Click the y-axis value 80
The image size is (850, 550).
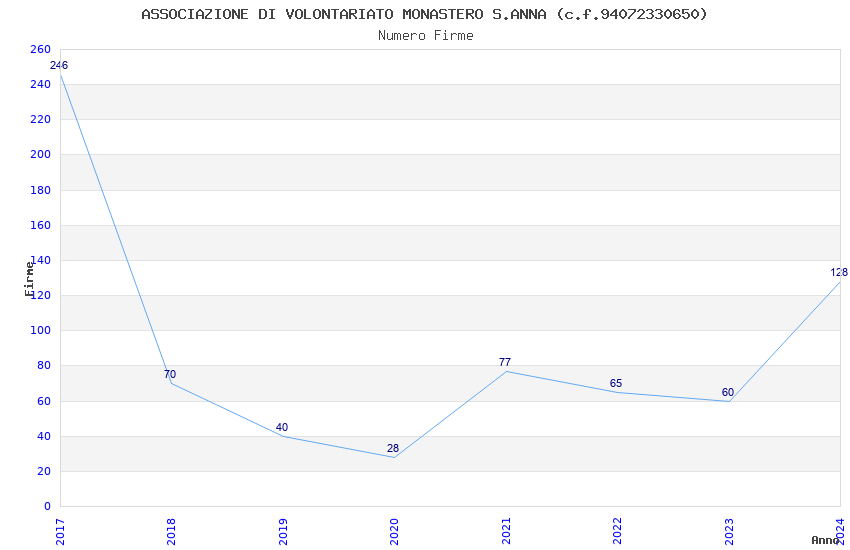point(44,365)
